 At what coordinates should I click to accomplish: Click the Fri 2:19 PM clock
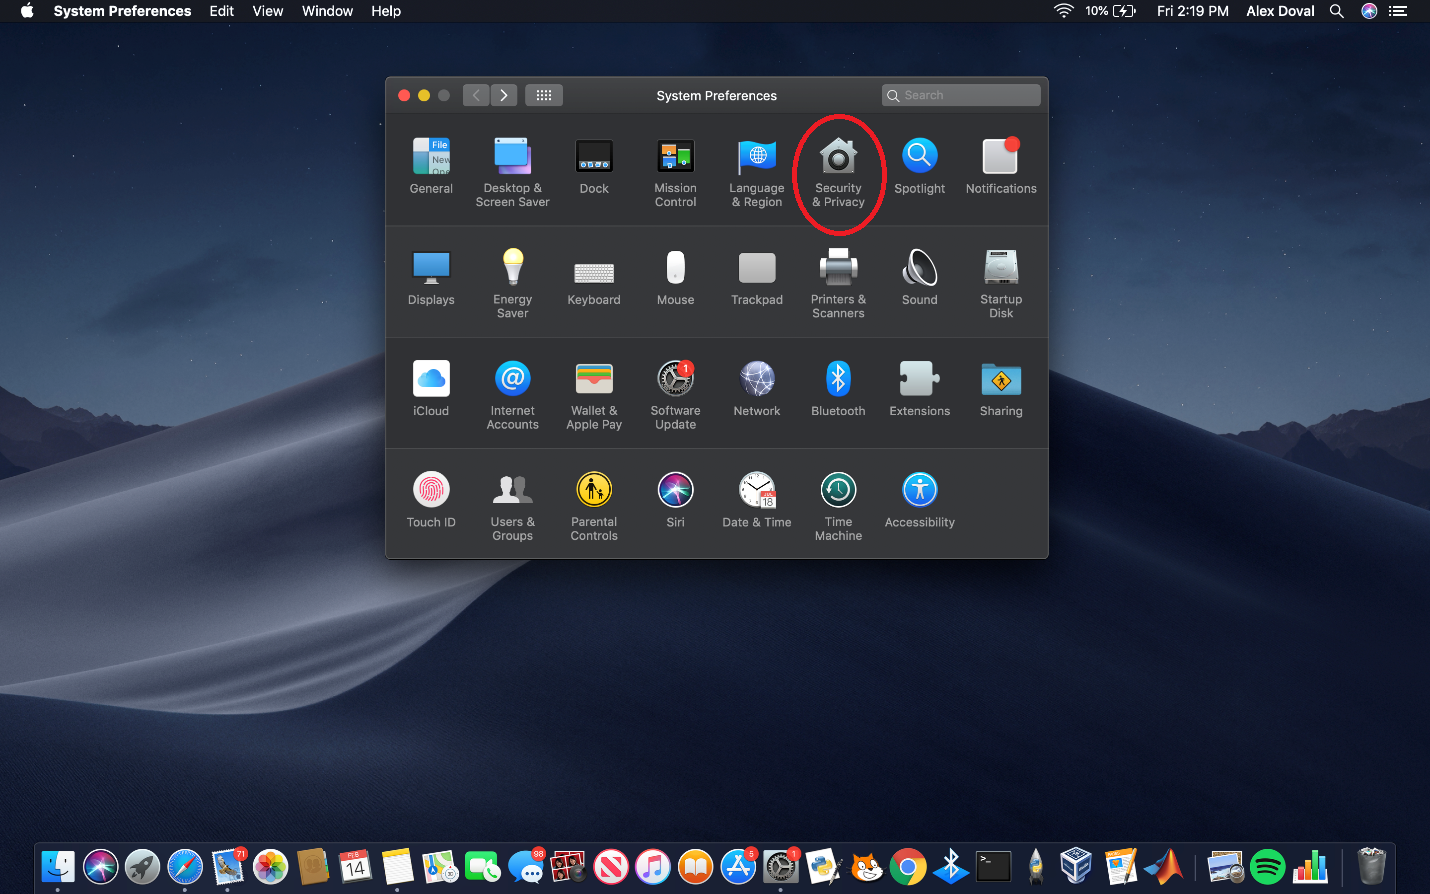1193,11
